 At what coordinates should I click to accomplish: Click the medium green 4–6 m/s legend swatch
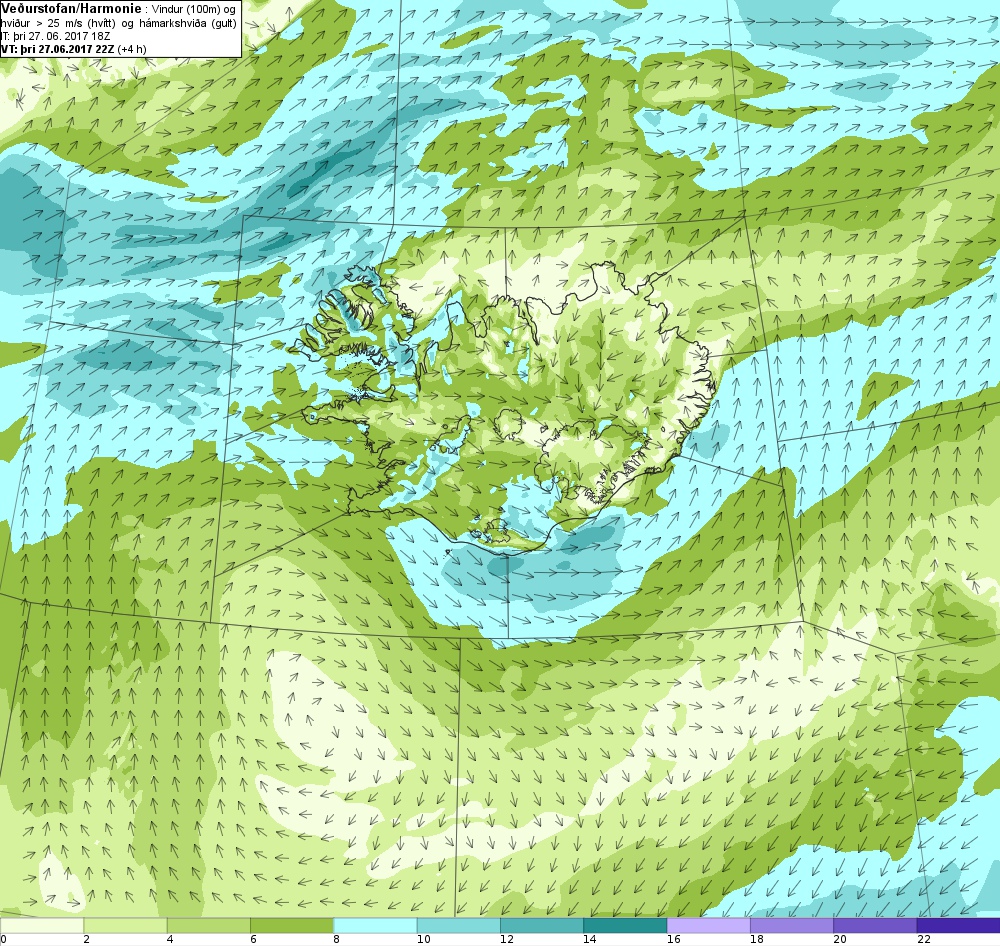(x=209, y=925)
